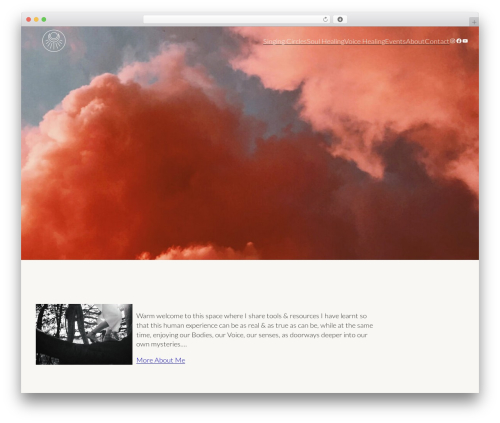Viewport: 500px width, 423px height.
Task: Open the Voice Healing menu item
Action: click(x=364, y=41)
